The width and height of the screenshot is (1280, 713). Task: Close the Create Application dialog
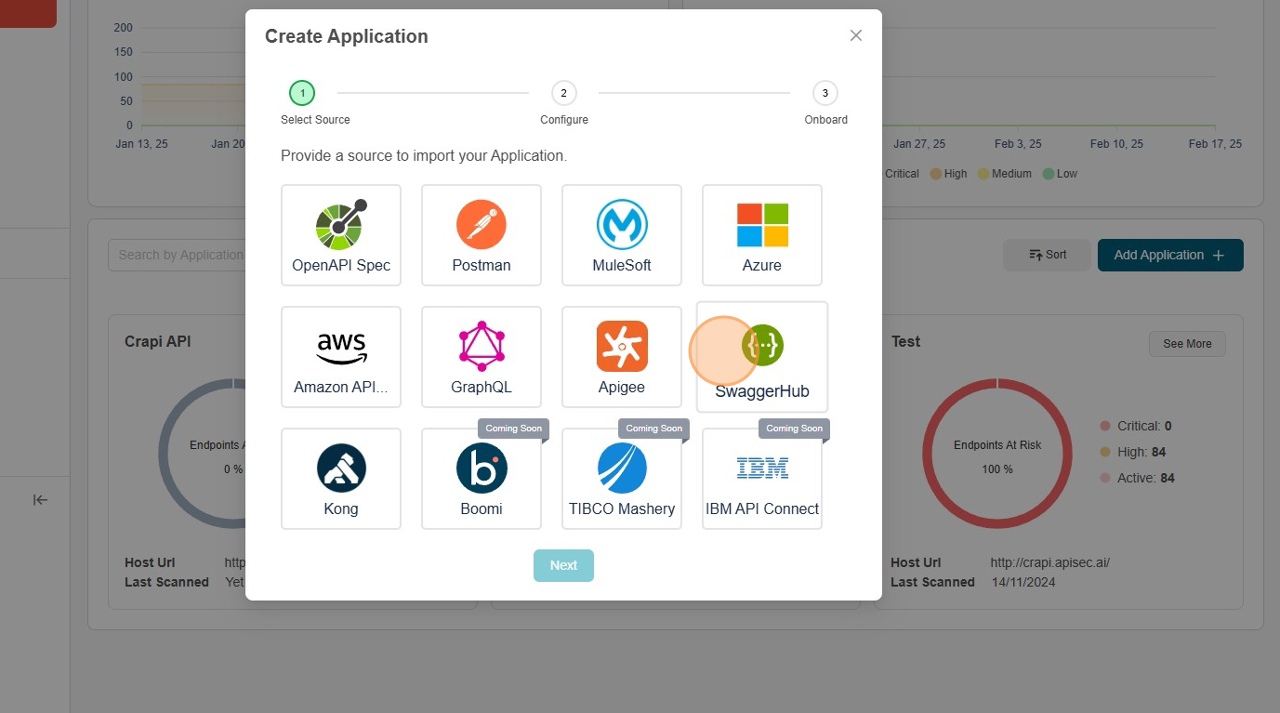(x=856, y=36)
